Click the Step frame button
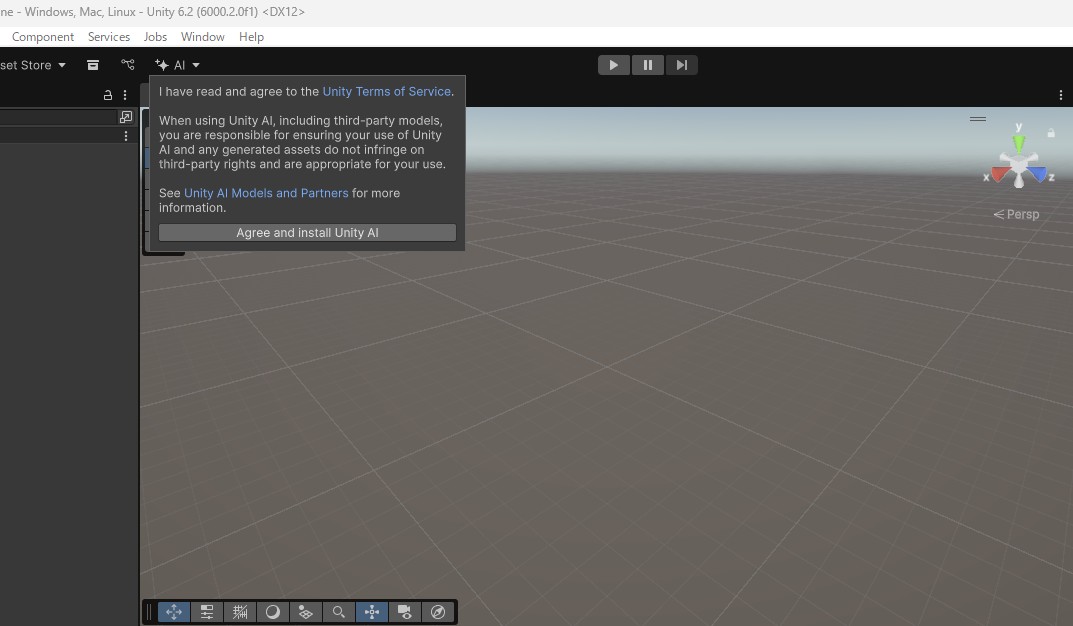This screenshot has height=626, width=1073. coord(682,65)
